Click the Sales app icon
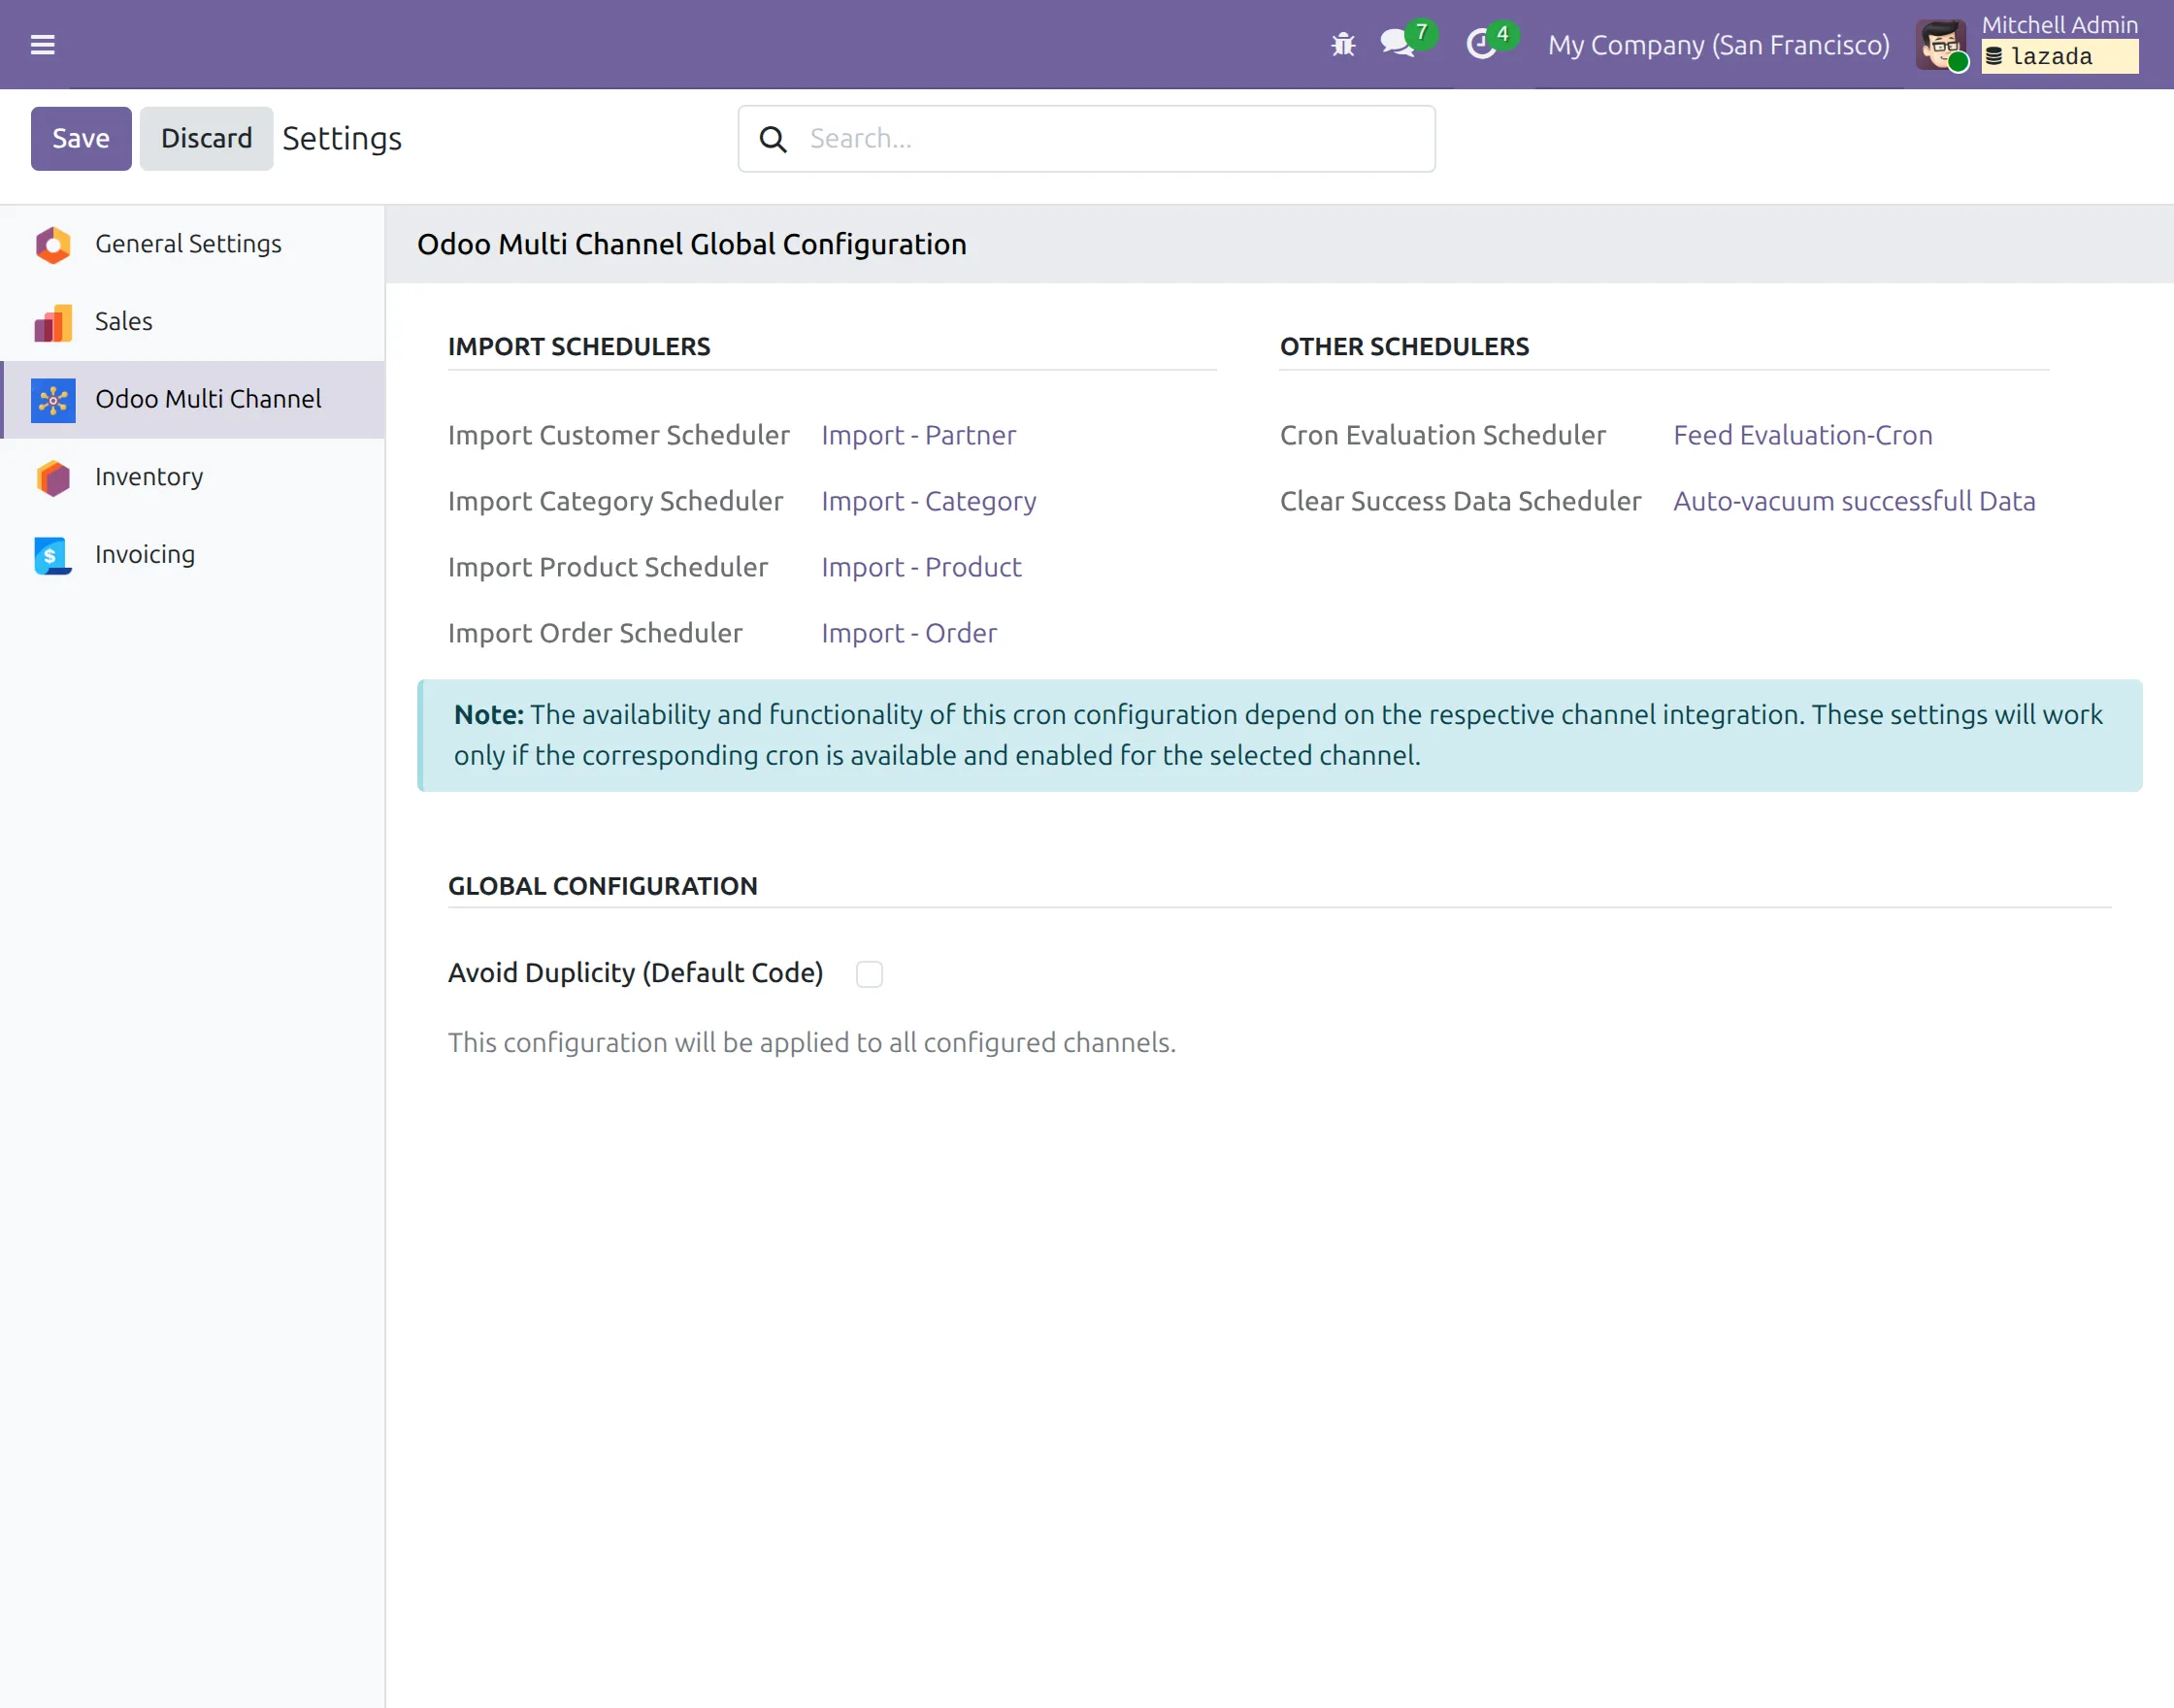This screenshot has height=1708, width=2174. [53, 322]
